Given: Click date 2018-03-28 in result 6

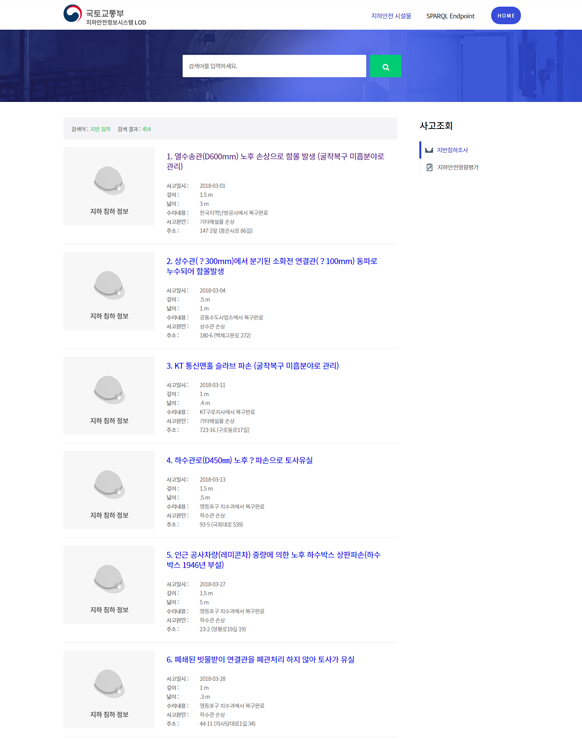Looking at the screenshot, I should [x=213, y=679].
